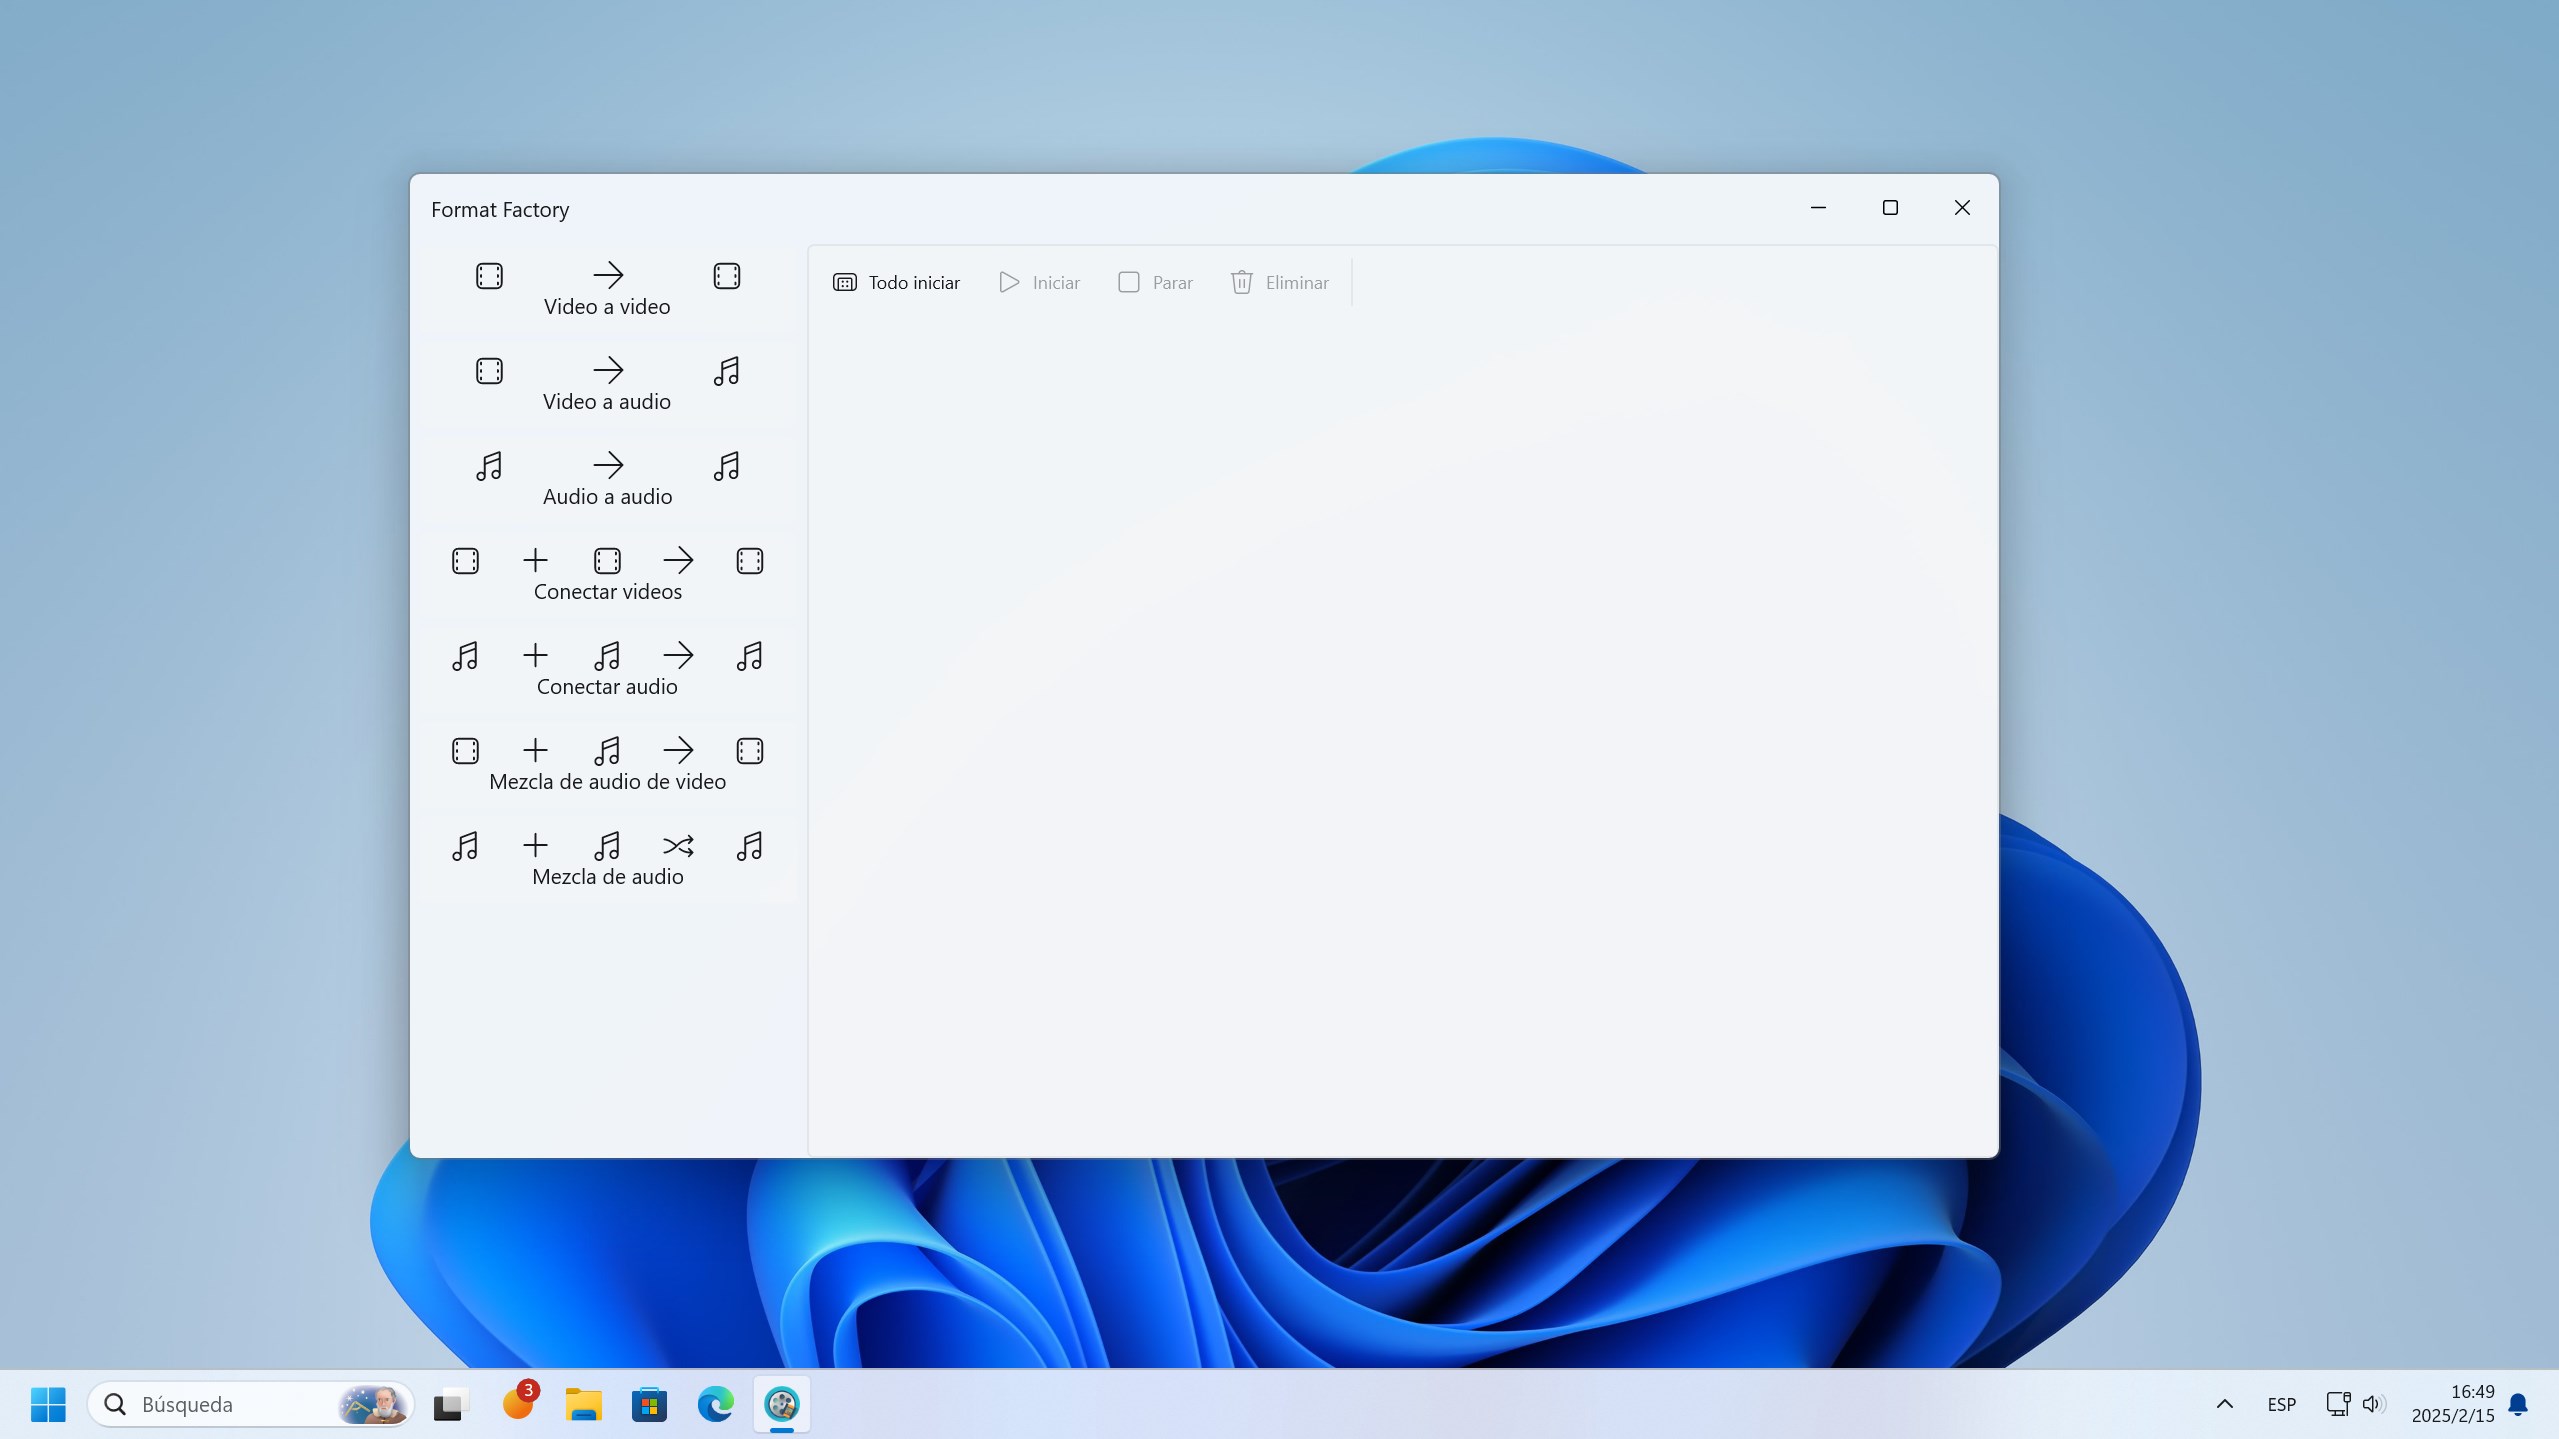Open the Video a video converter
Screen dimensions: 2559x1439
[607, 289]
